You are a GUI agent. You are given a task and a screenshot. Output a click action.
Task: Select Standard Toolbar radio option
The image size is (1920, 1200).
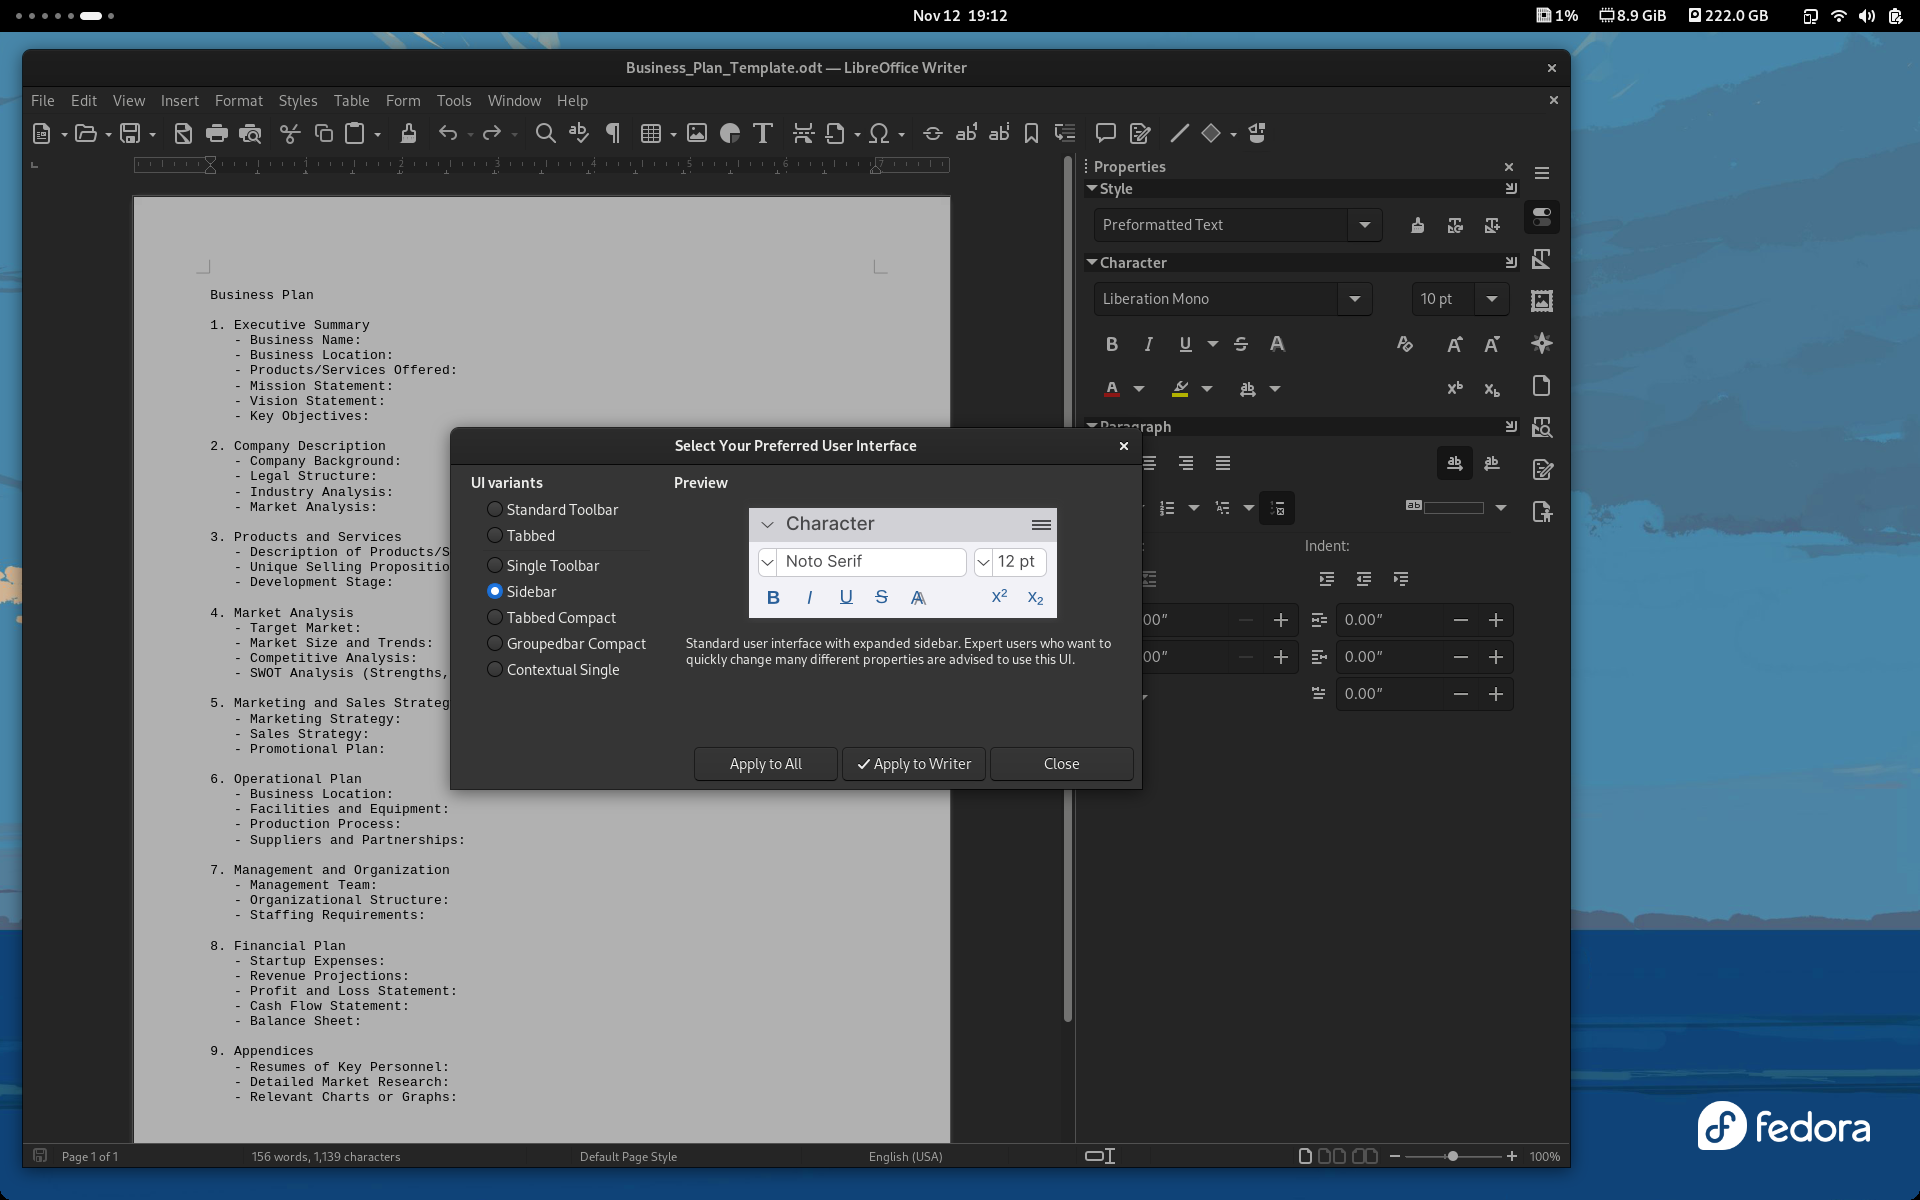pyautogui.click(x=495, y=510)
